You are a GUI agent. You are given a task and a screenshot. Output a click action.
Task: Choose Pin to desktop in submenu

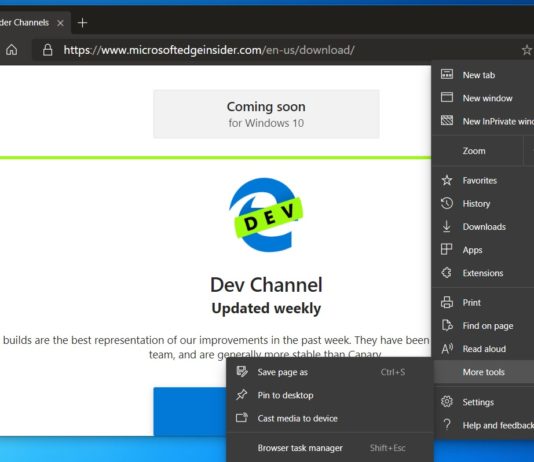tap(330, 395)
